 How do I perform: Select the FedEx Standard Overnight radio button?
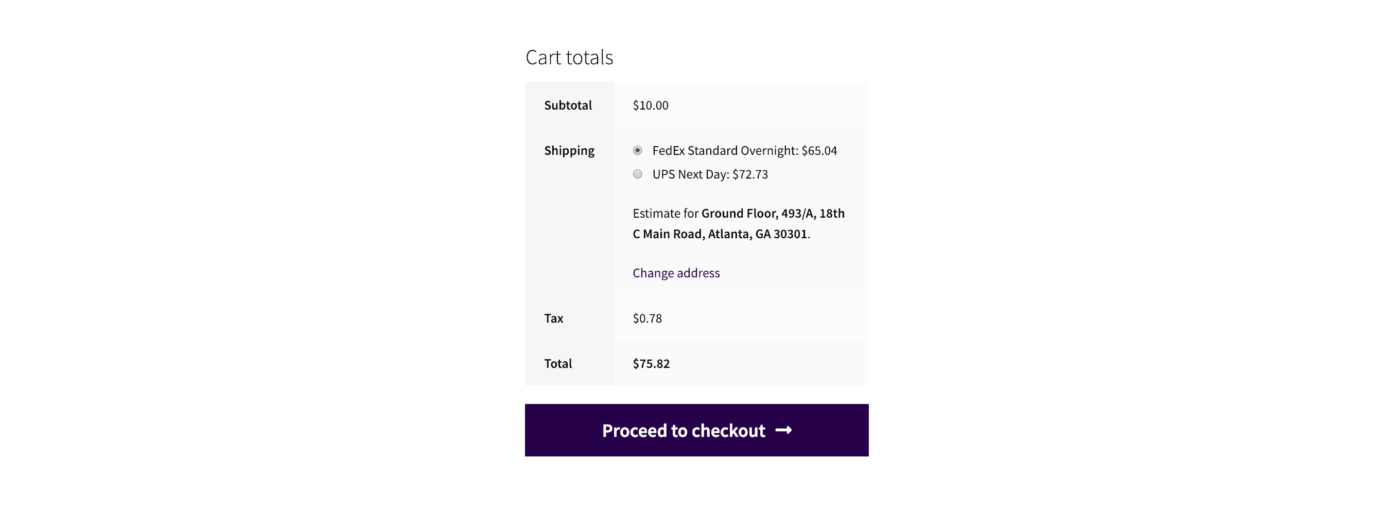(x=638, y=151)
